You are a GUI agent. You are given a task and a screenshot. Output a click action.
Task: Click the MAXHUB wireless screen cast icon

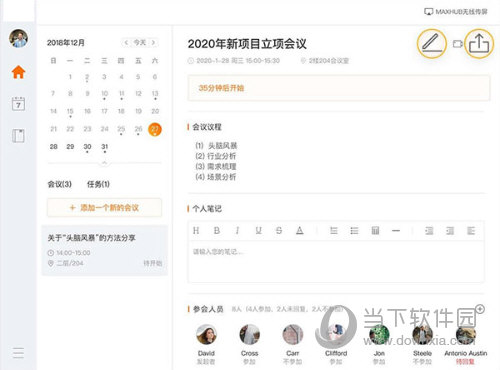click(428, 12)
